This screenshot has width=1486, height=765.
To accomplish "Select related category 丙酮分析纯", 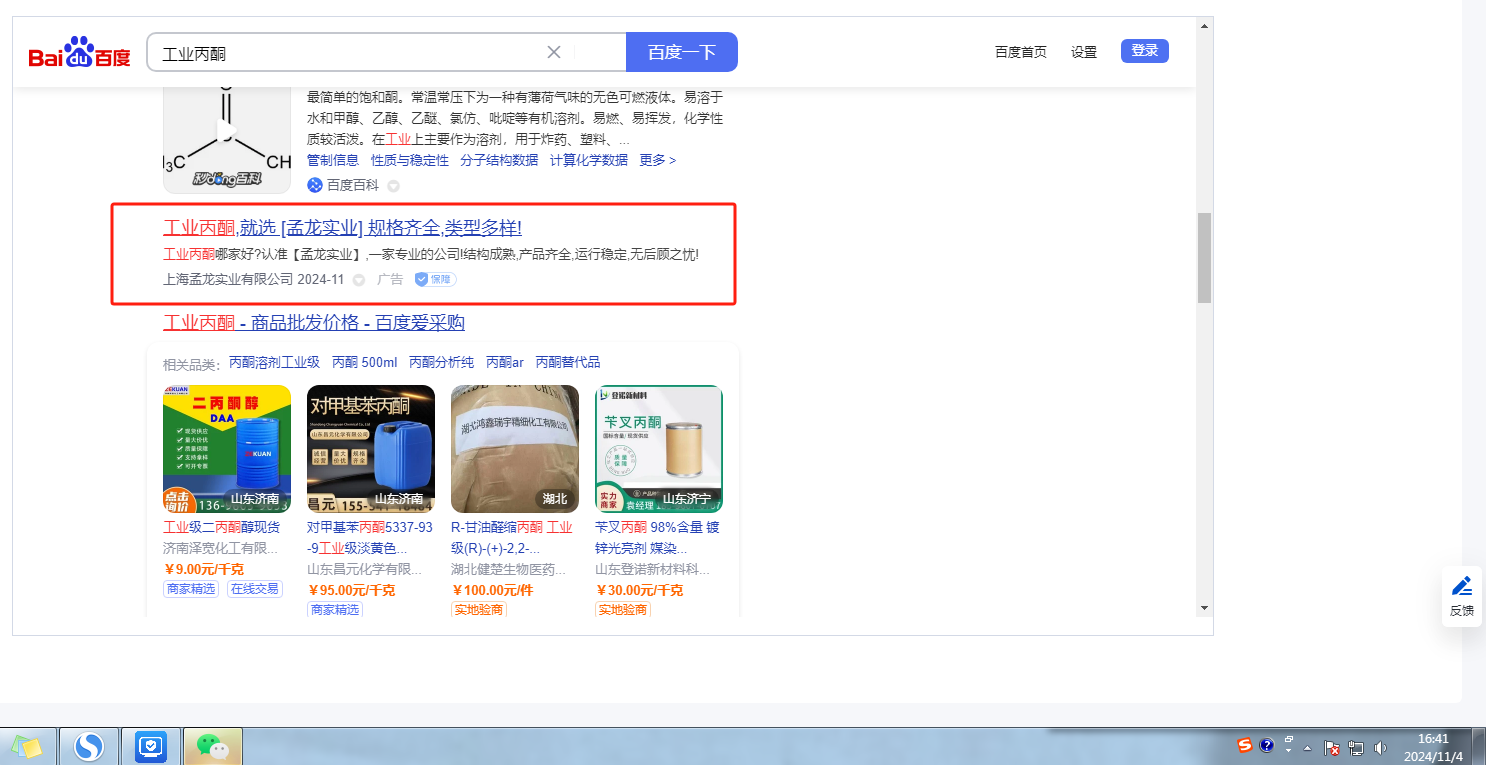I will (441, 362).
